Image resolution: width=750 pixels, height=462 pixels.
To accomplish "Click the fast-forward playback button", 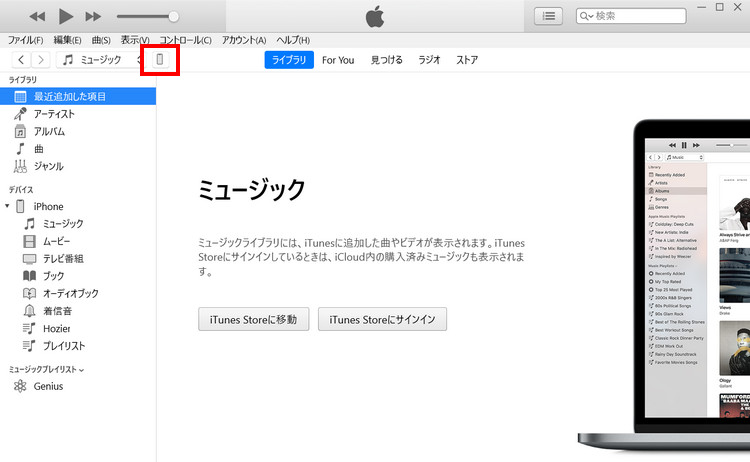I will coord(93,17).
